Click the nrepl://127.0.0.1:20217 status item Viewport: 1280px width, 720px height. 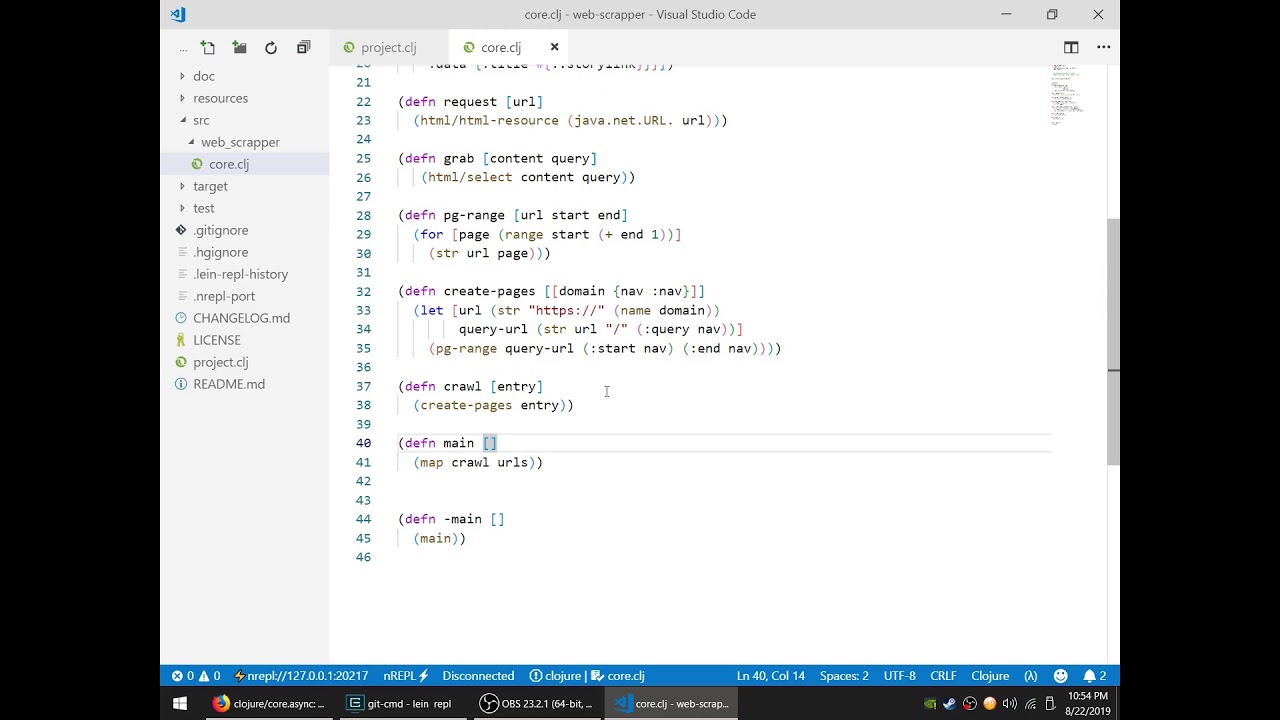click(x=301, y=676)
